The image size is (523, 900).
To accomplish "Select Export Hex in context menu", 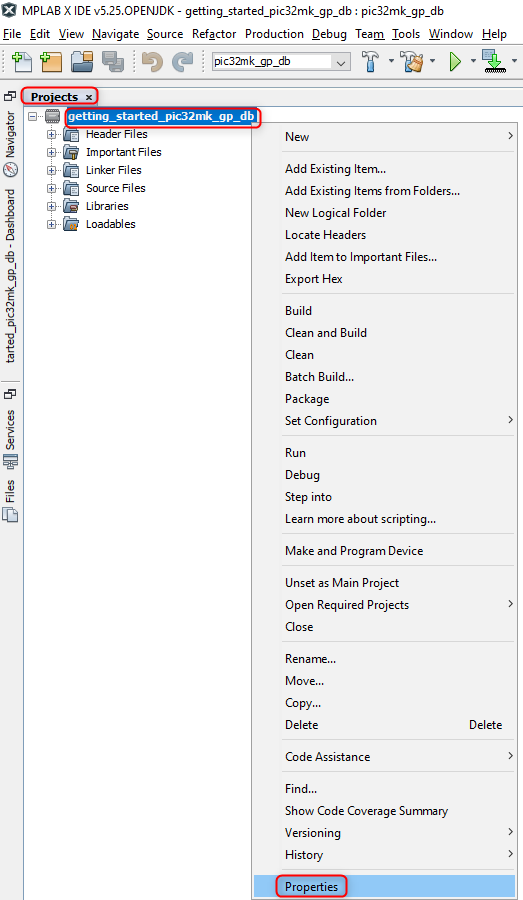I will (384, 279).
